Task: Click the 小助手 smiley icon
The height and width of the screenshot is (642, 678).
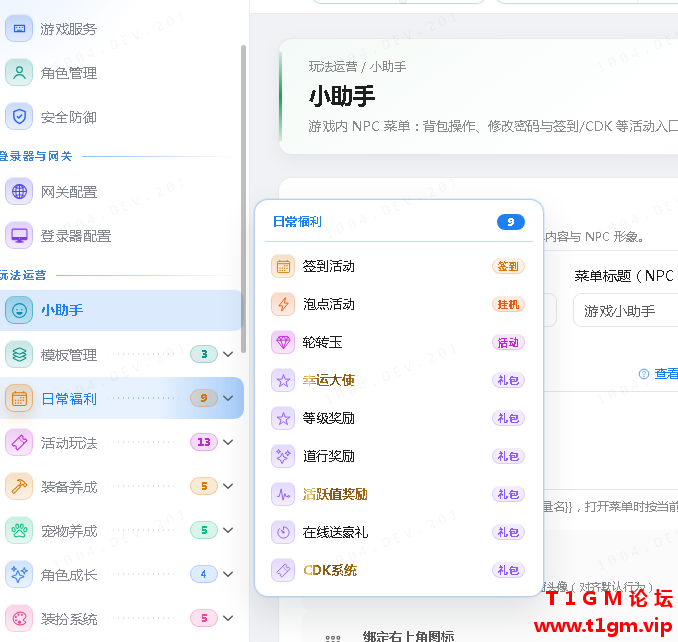Action: click(x=19, y=310)
